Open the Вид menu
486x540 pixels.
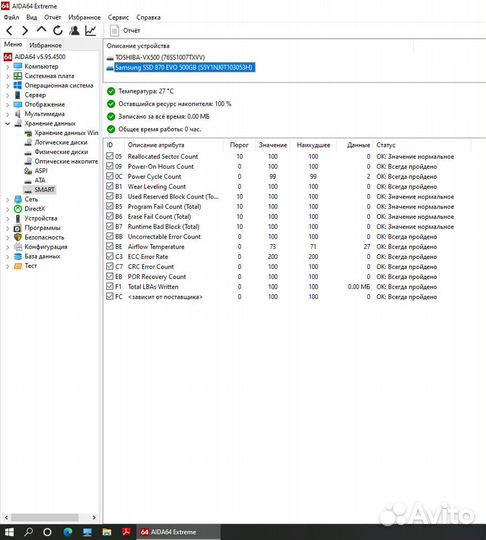pyautogui.click(x=32, y=17)
